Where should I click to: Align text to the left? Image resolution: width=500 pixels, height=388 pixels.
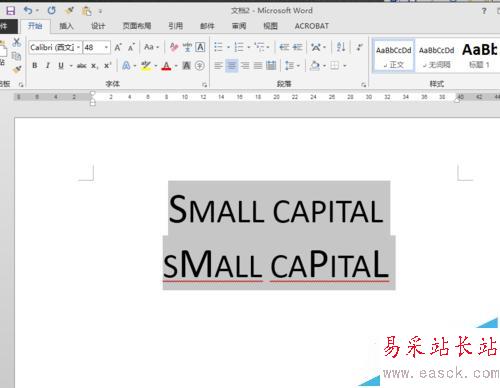tap(218, 66)
